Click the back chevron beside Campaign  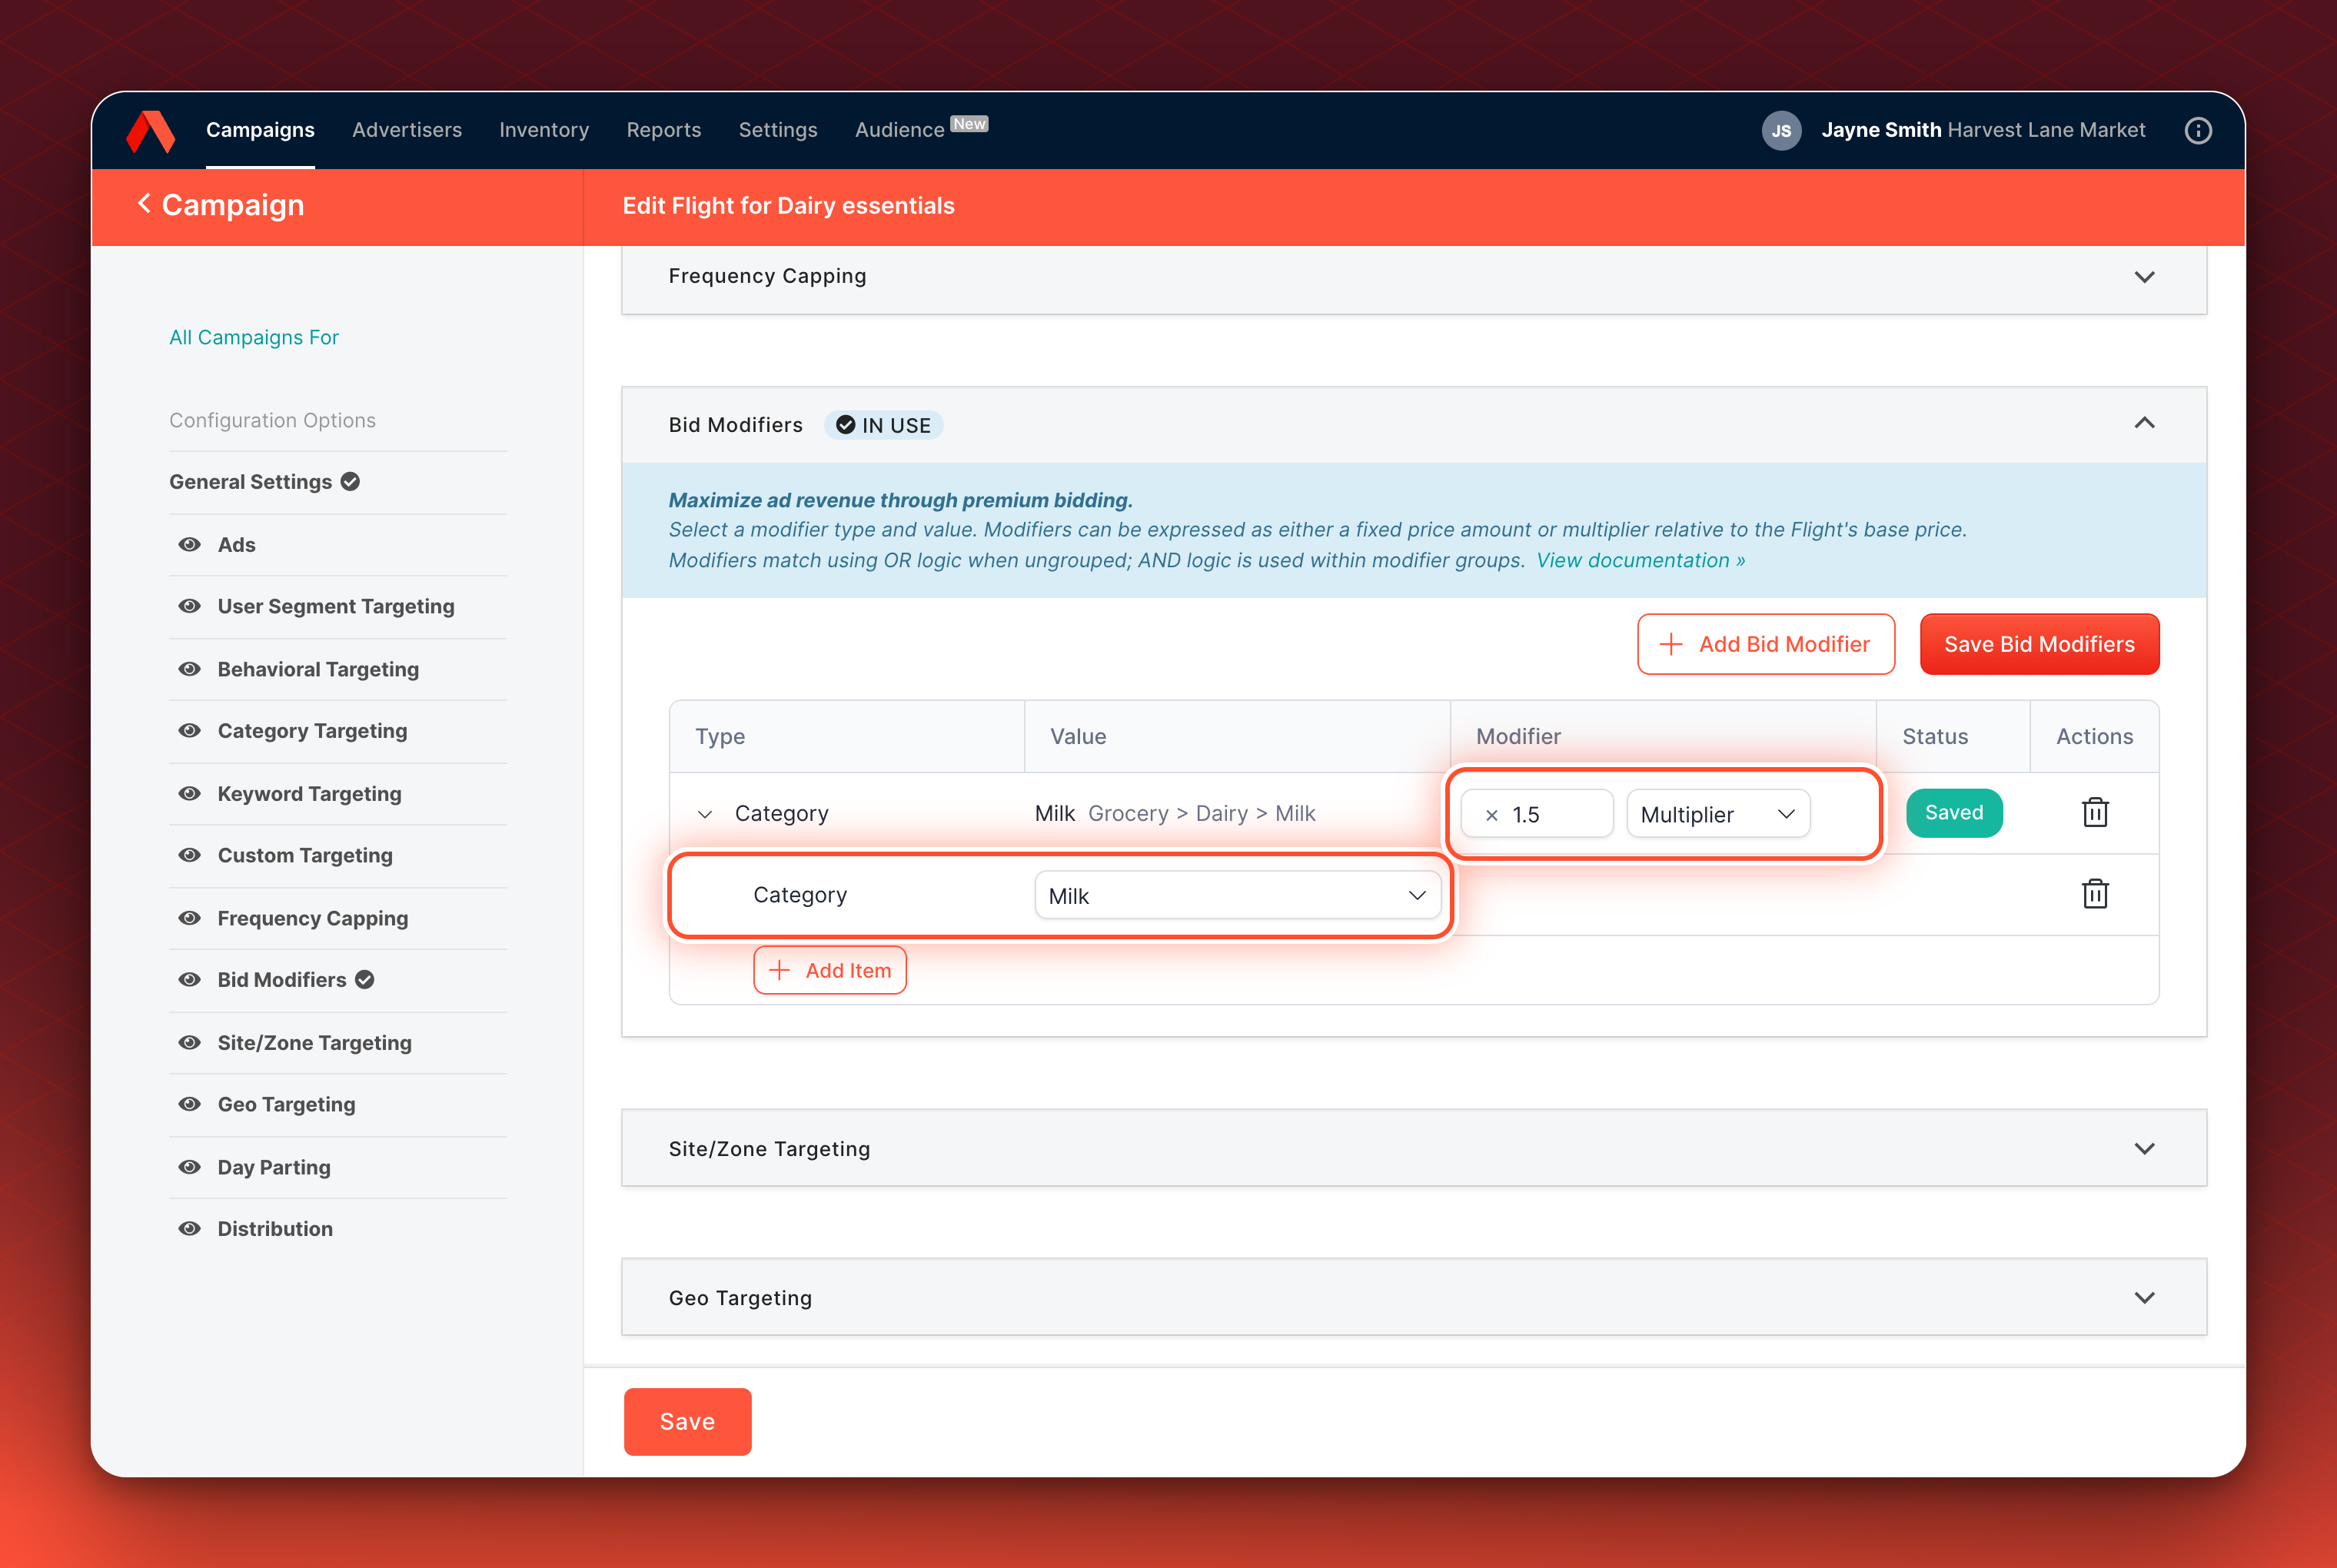(x=144, y=204)
